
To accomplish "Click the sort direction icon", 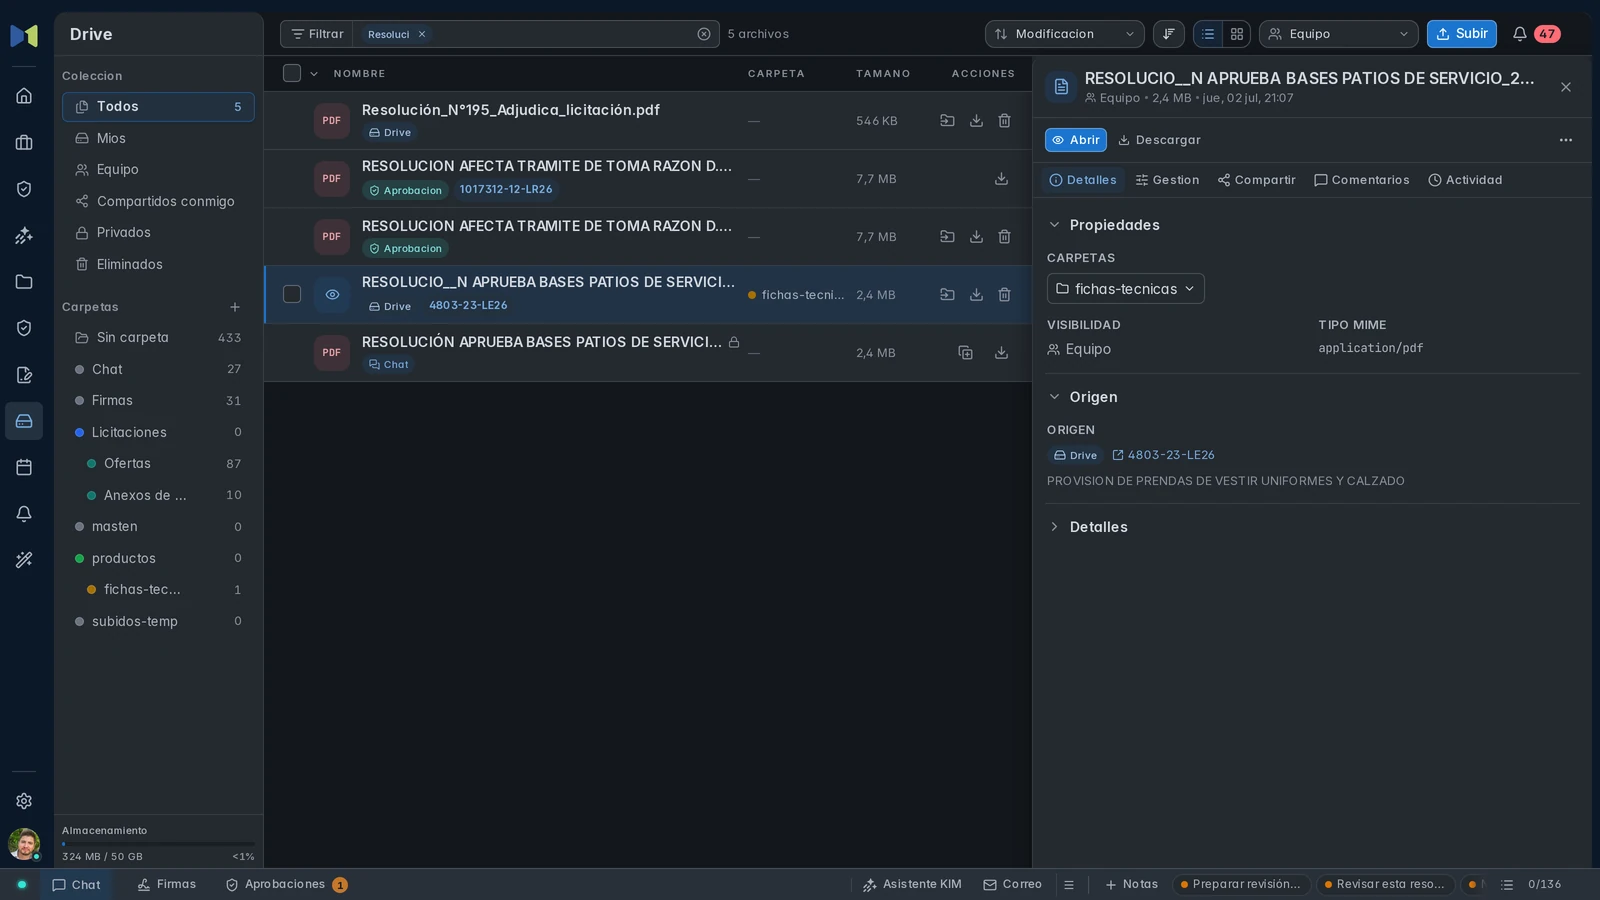I will [x=1168, y=34].
